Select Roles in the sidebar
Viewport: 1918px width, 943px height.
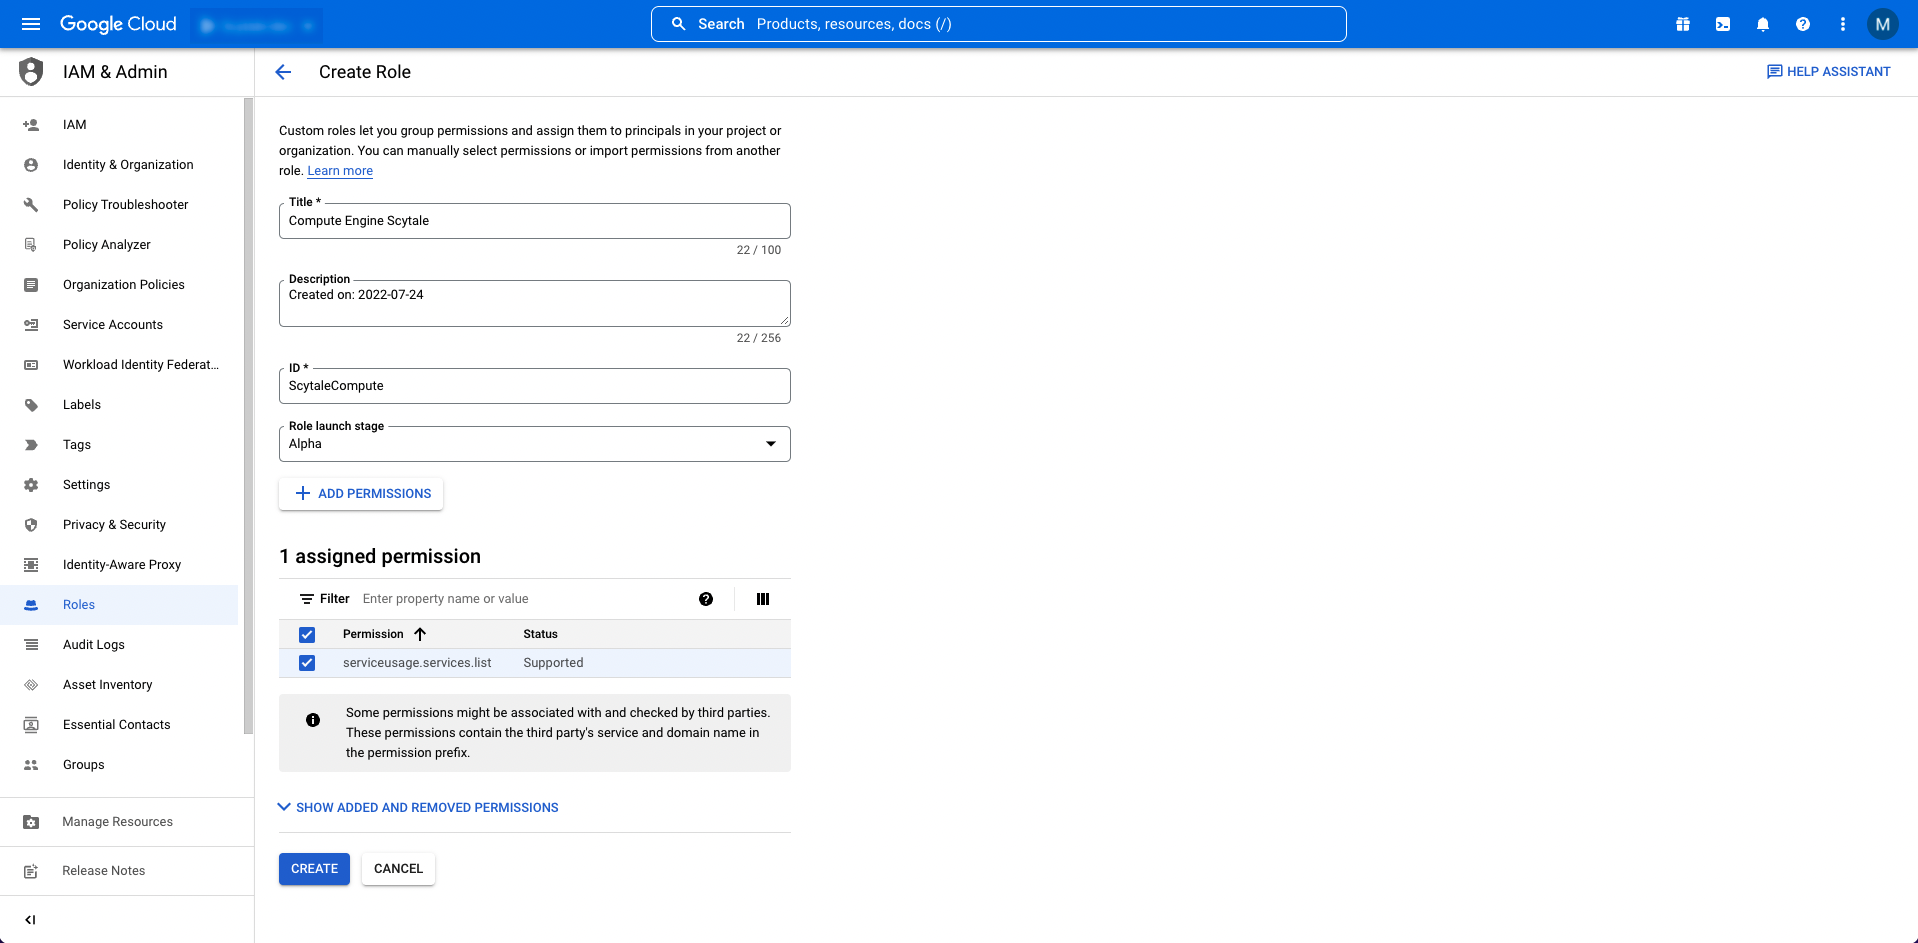point(119,605)
